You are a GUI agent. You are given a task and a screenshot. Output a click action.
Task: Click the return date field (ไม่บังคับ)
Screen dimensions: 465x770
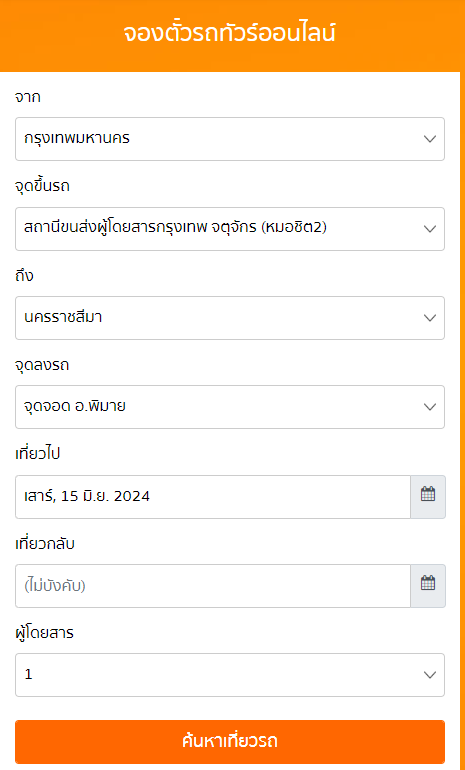coord(213,585)
